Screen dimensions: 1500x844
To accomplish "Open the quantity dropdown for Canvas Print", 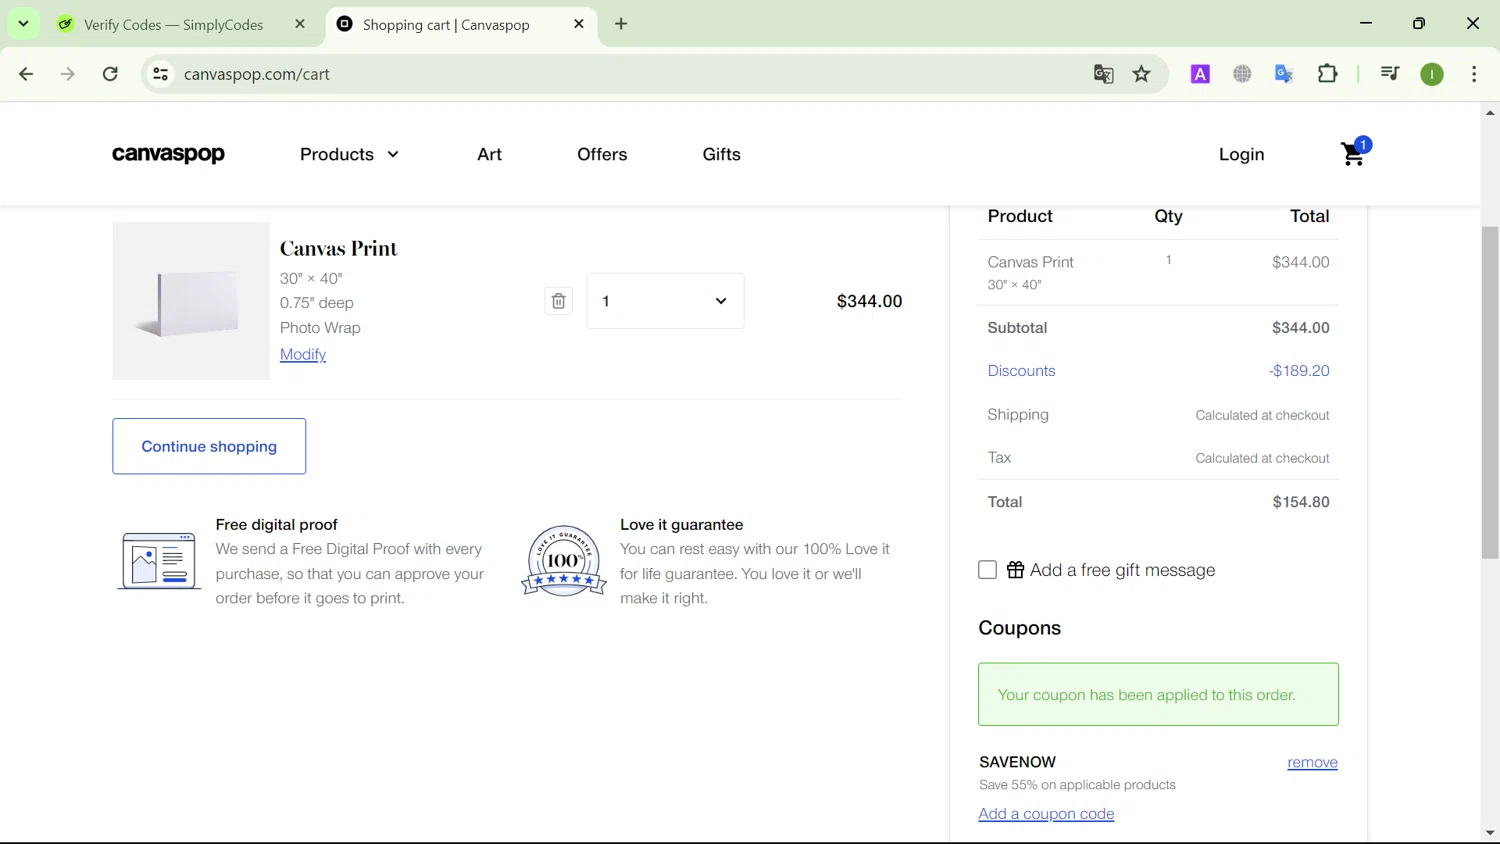I will point(665,301).
